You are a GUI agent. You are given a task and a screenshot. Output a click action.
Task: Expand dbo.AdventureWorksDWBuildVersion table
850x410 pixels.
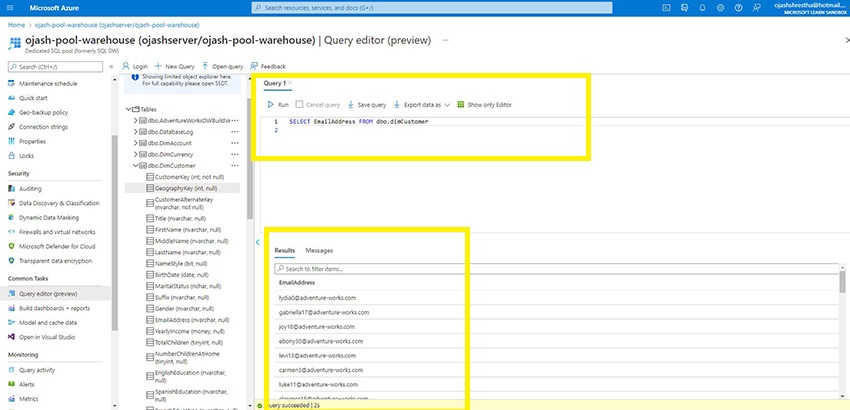pyautogui.click(x=136, y=120)
